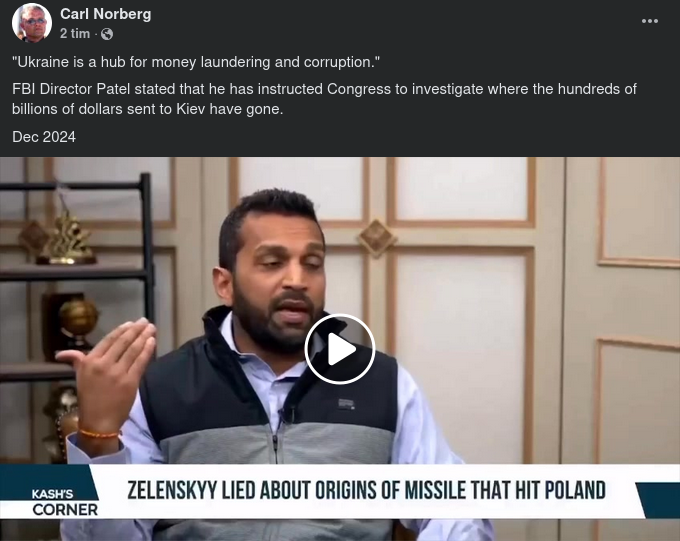This screenshot has height=541, width=680.
Task: Click the globe ornament on the shelf
Action: pyautogui.click(x=78, y=322)
